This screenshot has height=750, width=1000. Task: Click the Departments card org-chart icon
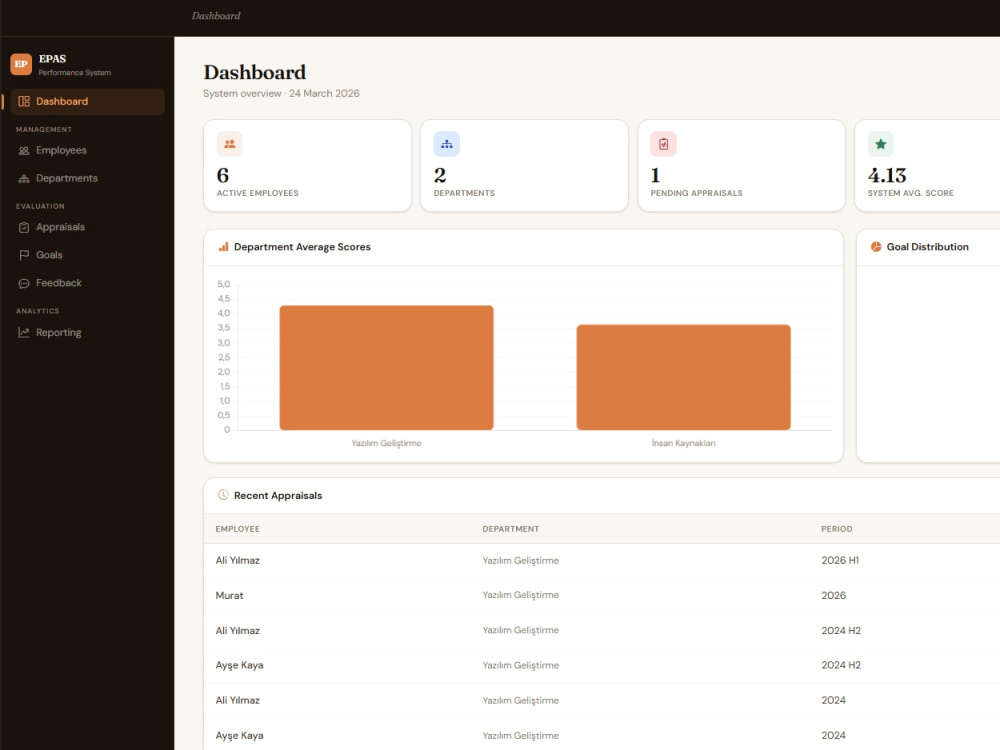(446, 144)
